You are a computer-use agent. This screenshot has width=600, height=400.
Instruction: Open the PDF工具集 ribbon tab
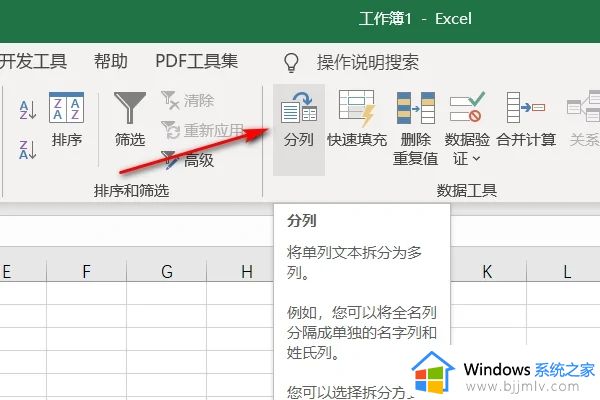coord(196,61)
